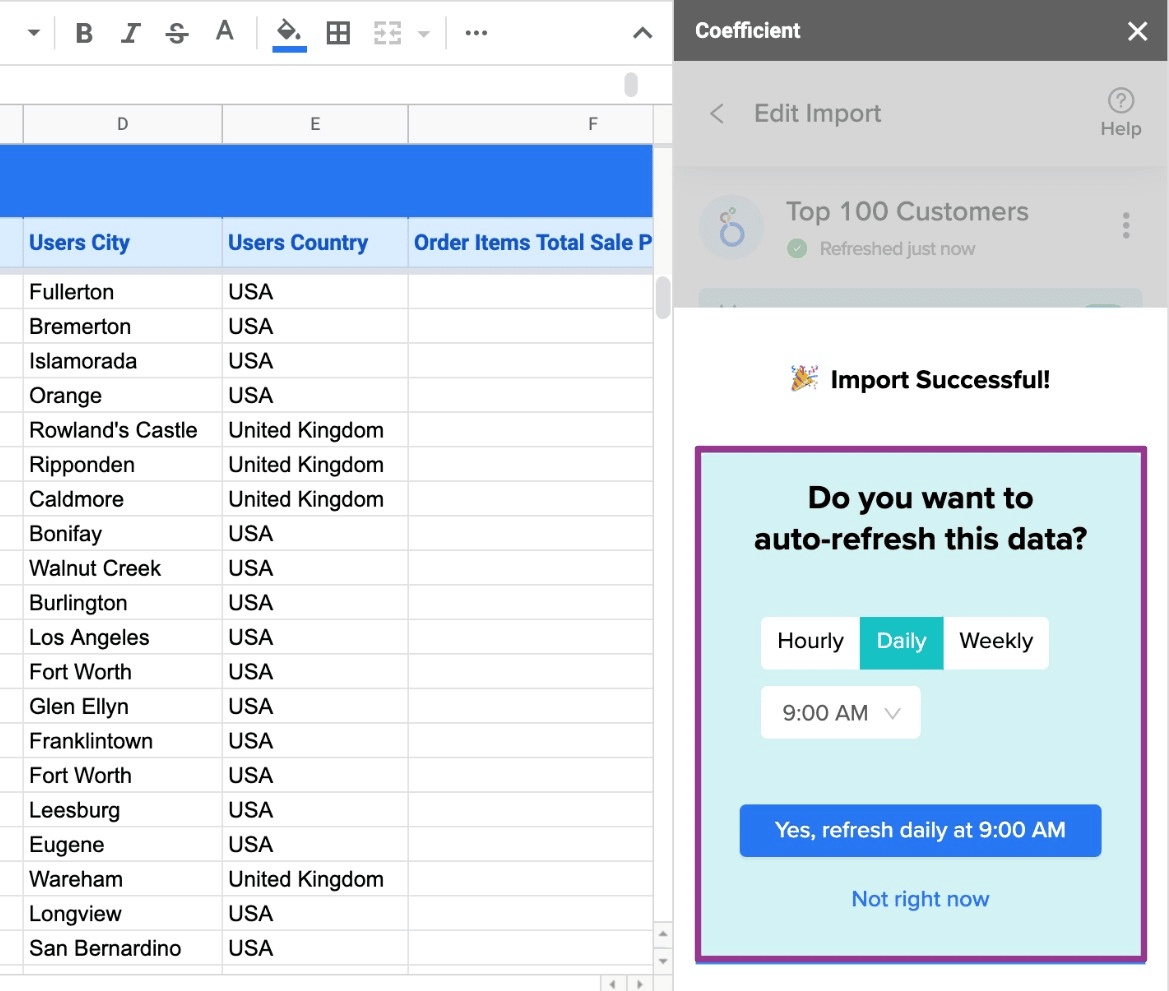Select column F header
The image size is (1169, 991).
pos(531,124)
